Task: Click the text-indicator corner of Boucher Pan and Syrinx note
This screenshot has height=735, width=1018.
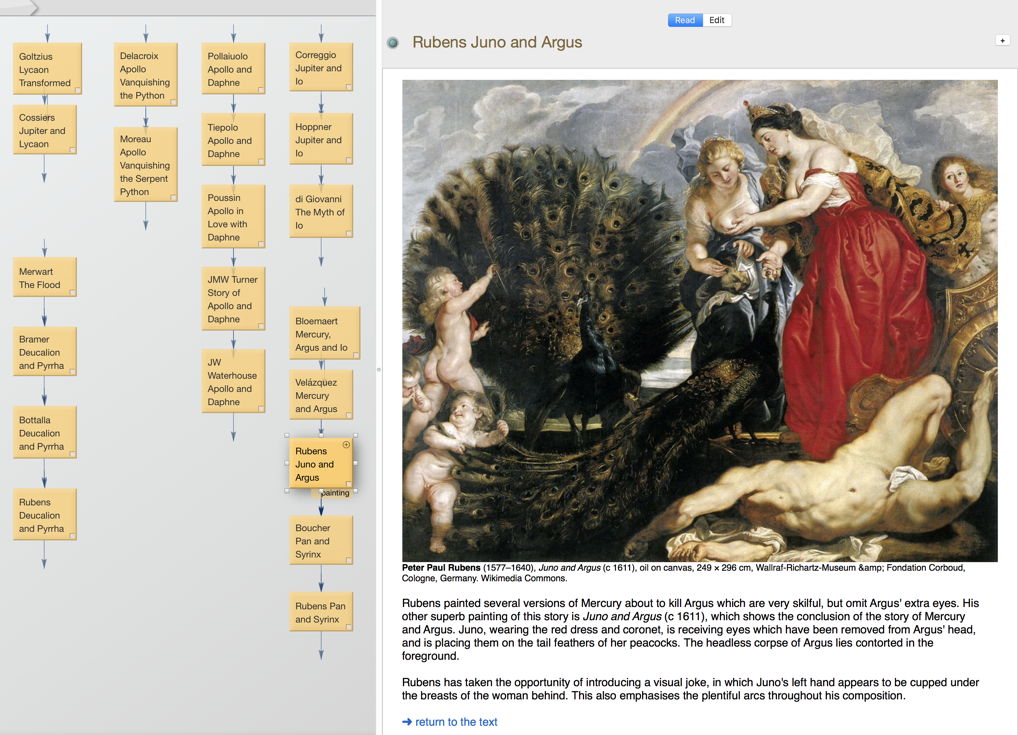Action: click(349, 560)
